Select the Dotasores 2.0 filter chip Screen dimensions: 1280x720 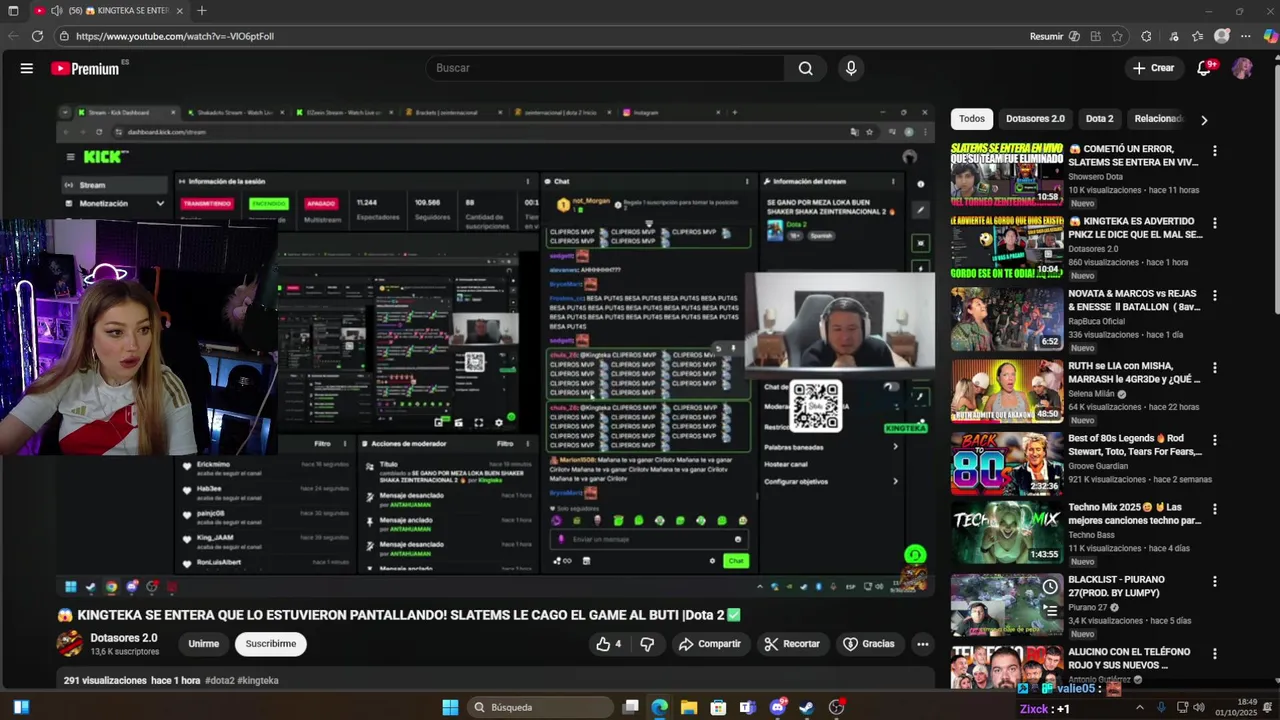coord(1035,118)
